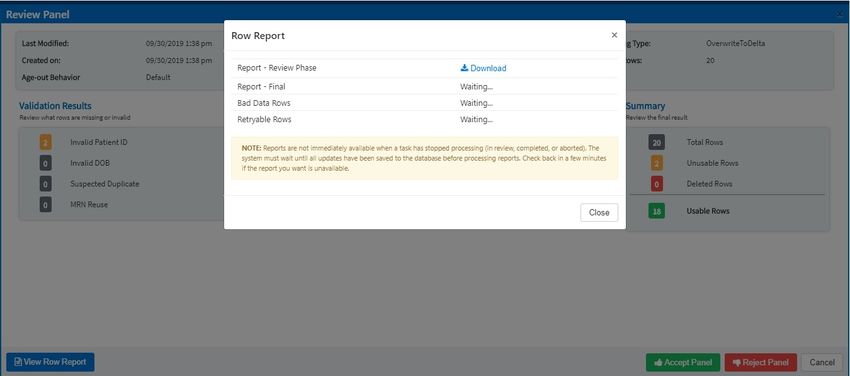This screenshot has width=850, height=376.
Task: Open View Row Report in Review Panel
Action: (50, 362)
